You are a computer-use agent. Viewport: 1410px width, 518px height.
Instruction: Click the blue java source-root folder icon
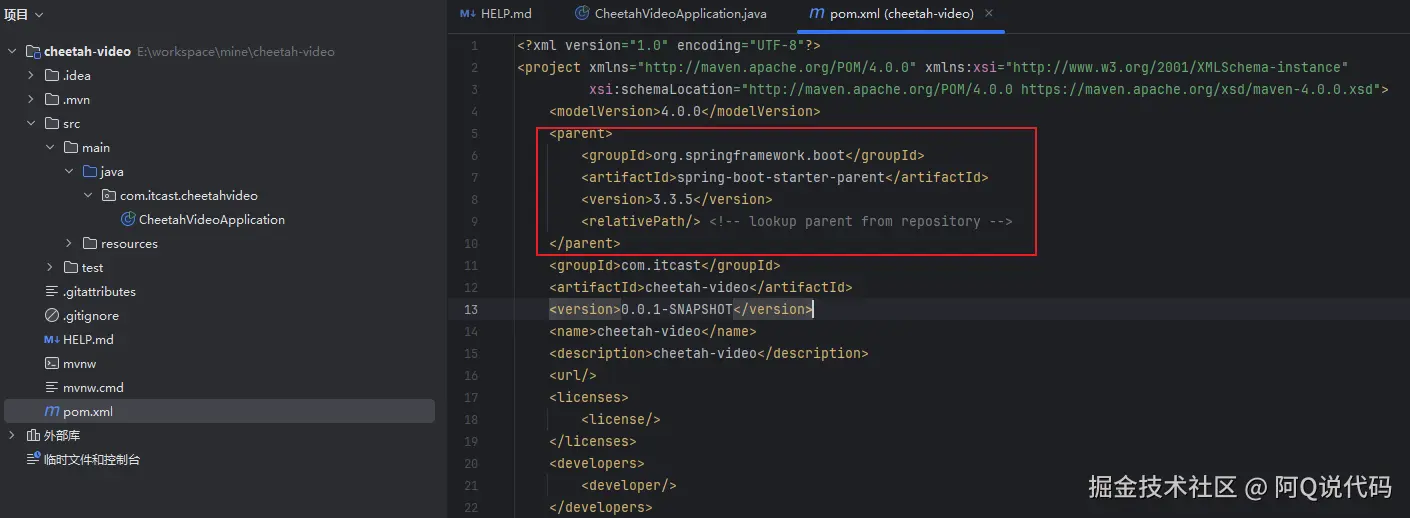[x=90, y=172]
